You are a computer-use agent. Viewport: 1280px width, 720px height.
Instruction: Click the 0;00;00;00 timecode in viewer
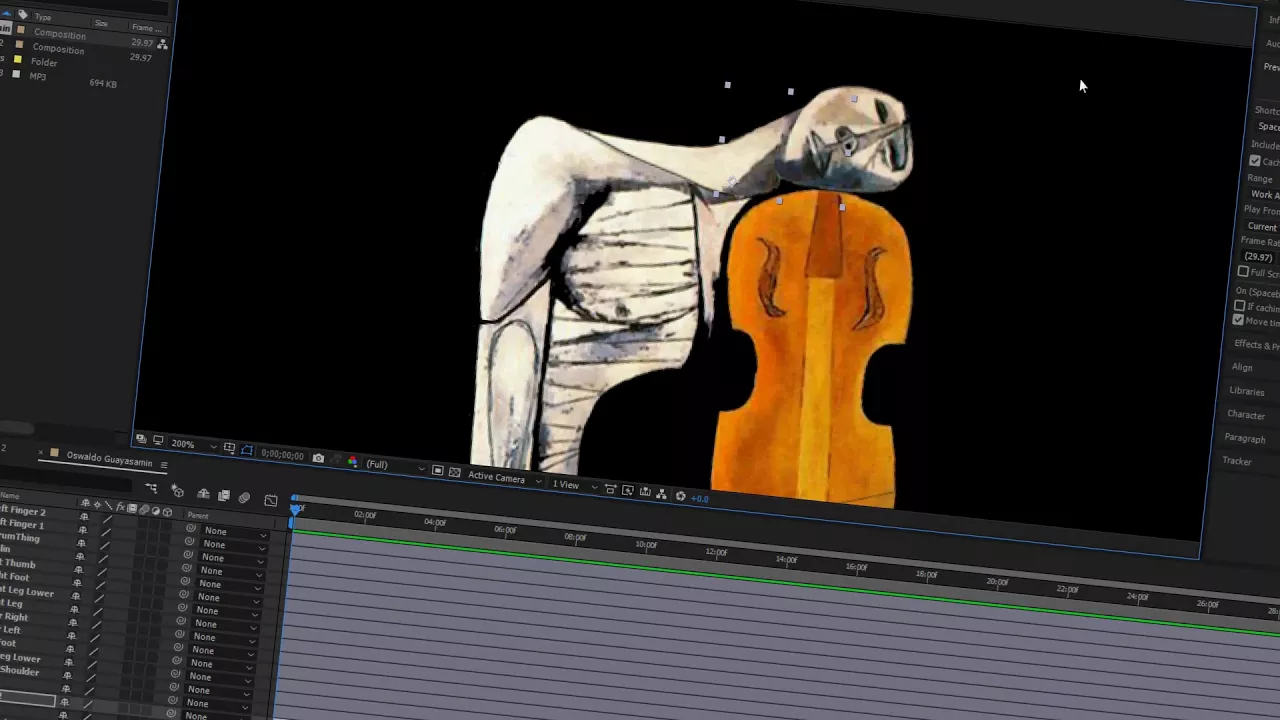(x=282, y=454)
